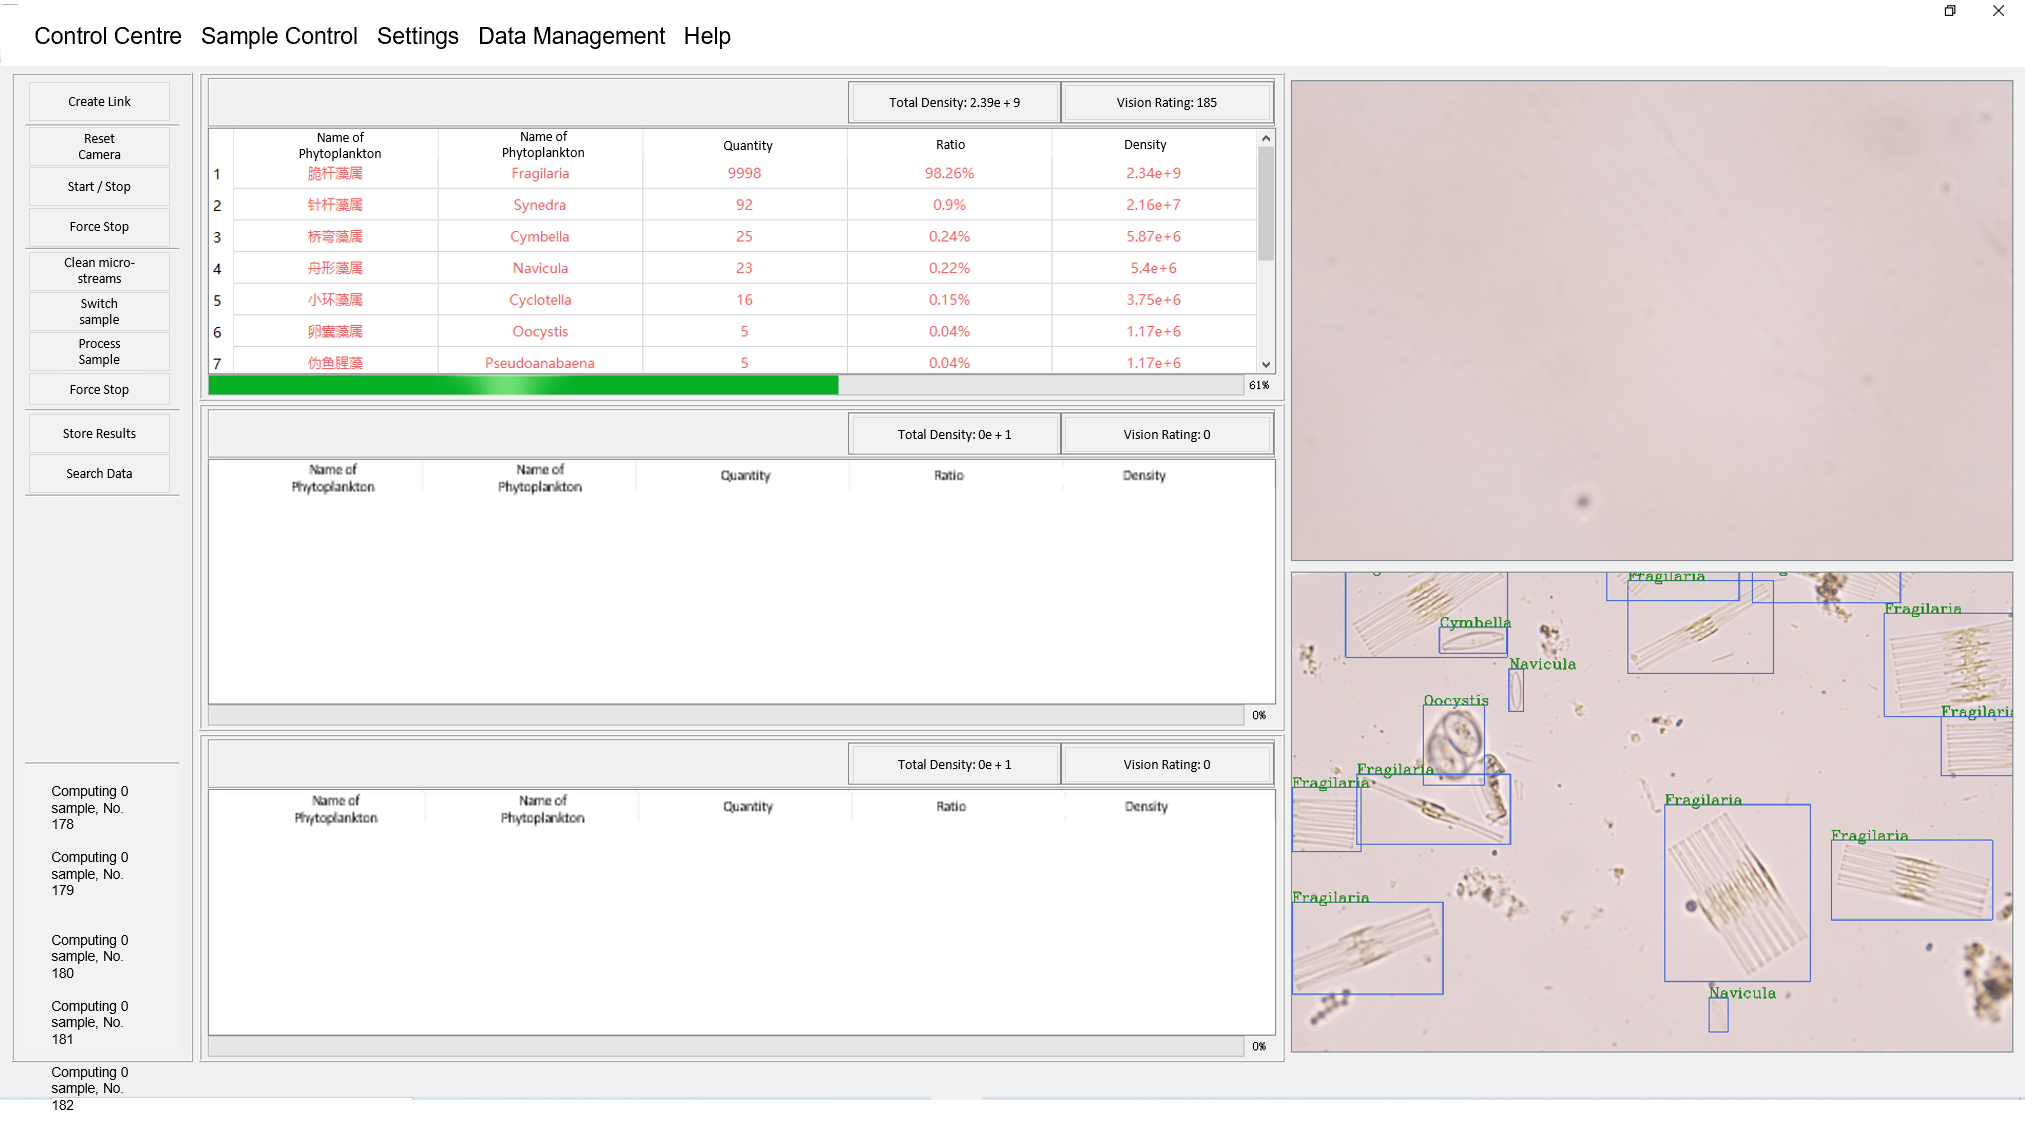This screenshot has width=2025, height=1122.
Task: Click the Vision Rating: 185 box
Action: pyautogui.click(x=1166, y=103)
